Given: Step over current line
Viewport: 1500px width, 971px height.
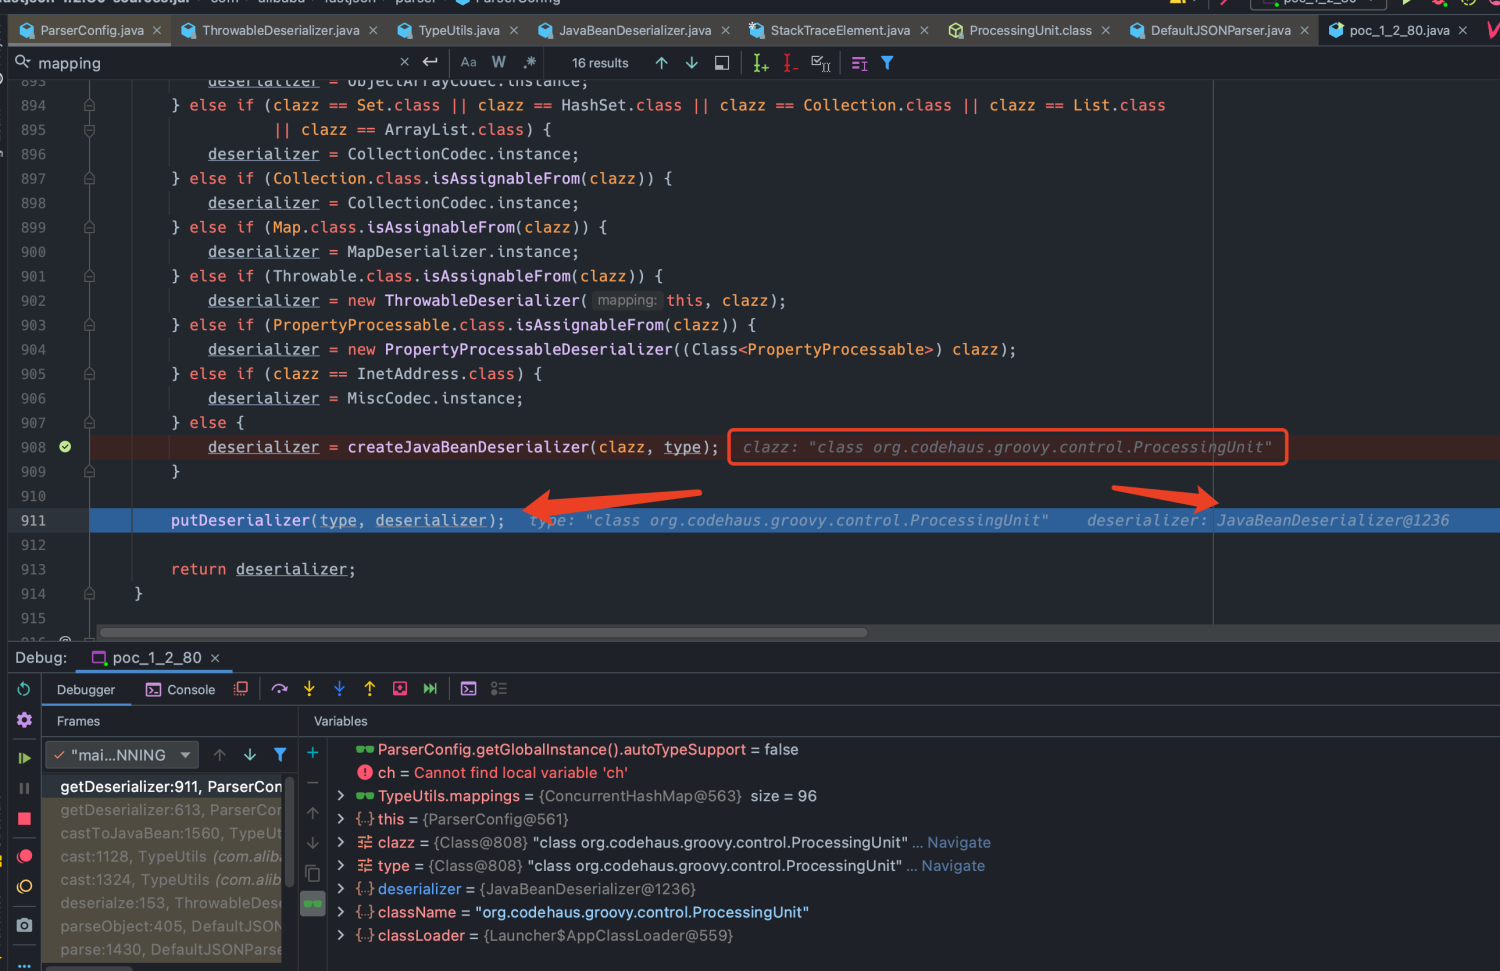Looking at the screenshot, I should [279, 689].
